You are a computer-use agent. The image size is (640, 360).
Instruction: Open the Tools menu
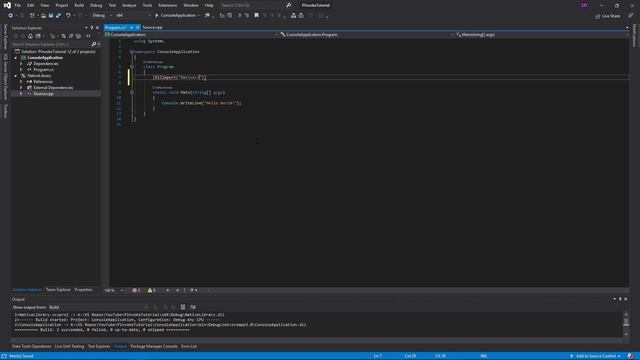tap(147, 5)
